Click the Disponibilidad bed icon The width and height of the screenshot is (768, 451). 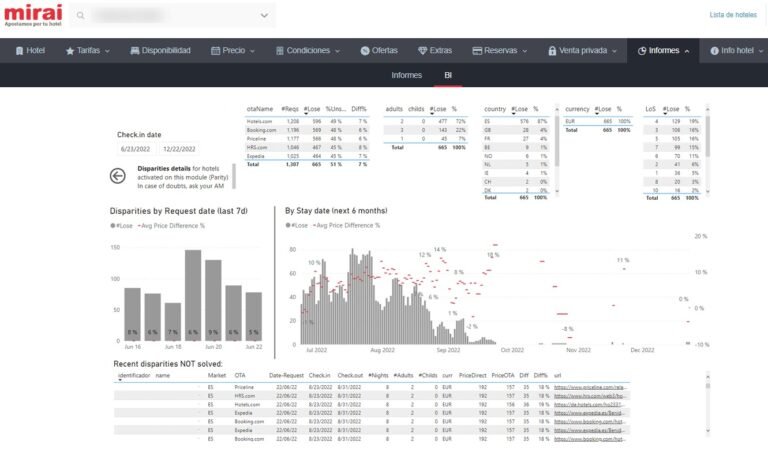pyautogui.click(x=134, y=50)
